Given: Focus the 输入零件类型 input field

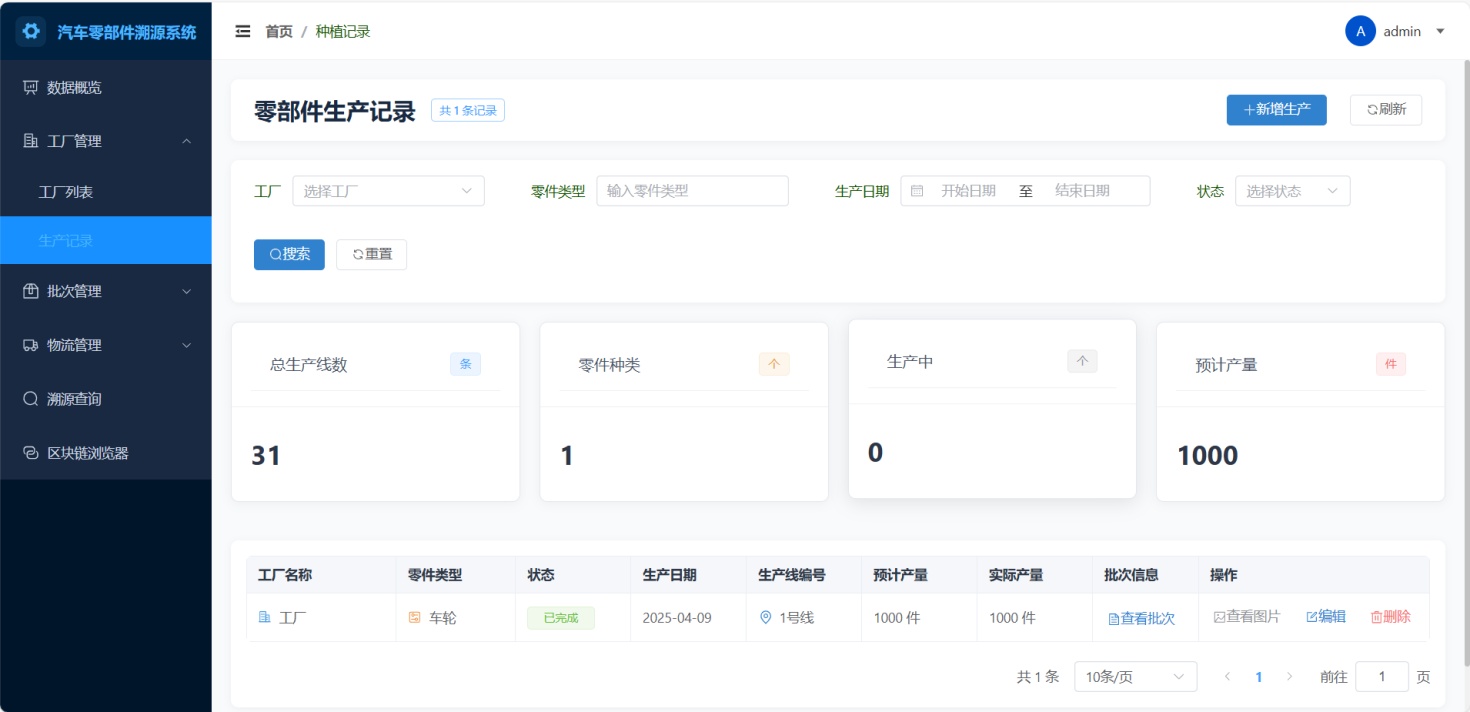Looking at the screenshot, I should [692, 191].
